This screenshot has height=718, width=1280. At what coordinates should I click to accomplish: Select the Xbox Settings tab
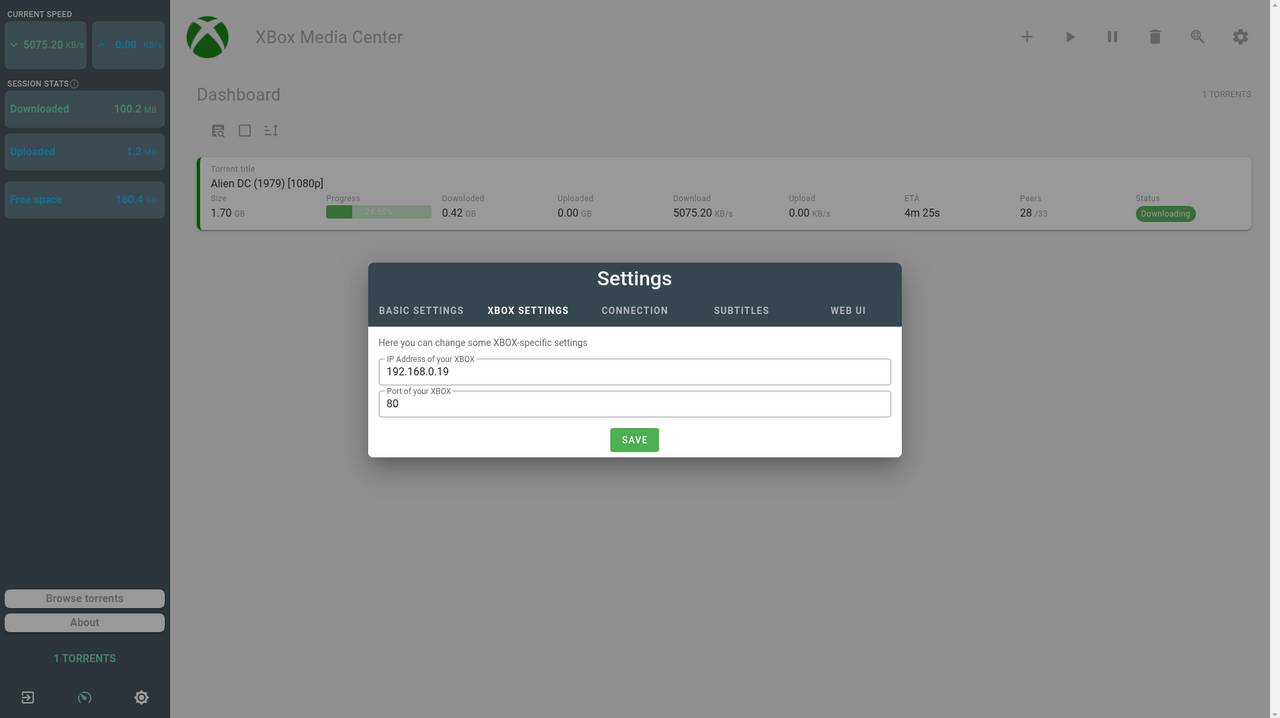528,311
